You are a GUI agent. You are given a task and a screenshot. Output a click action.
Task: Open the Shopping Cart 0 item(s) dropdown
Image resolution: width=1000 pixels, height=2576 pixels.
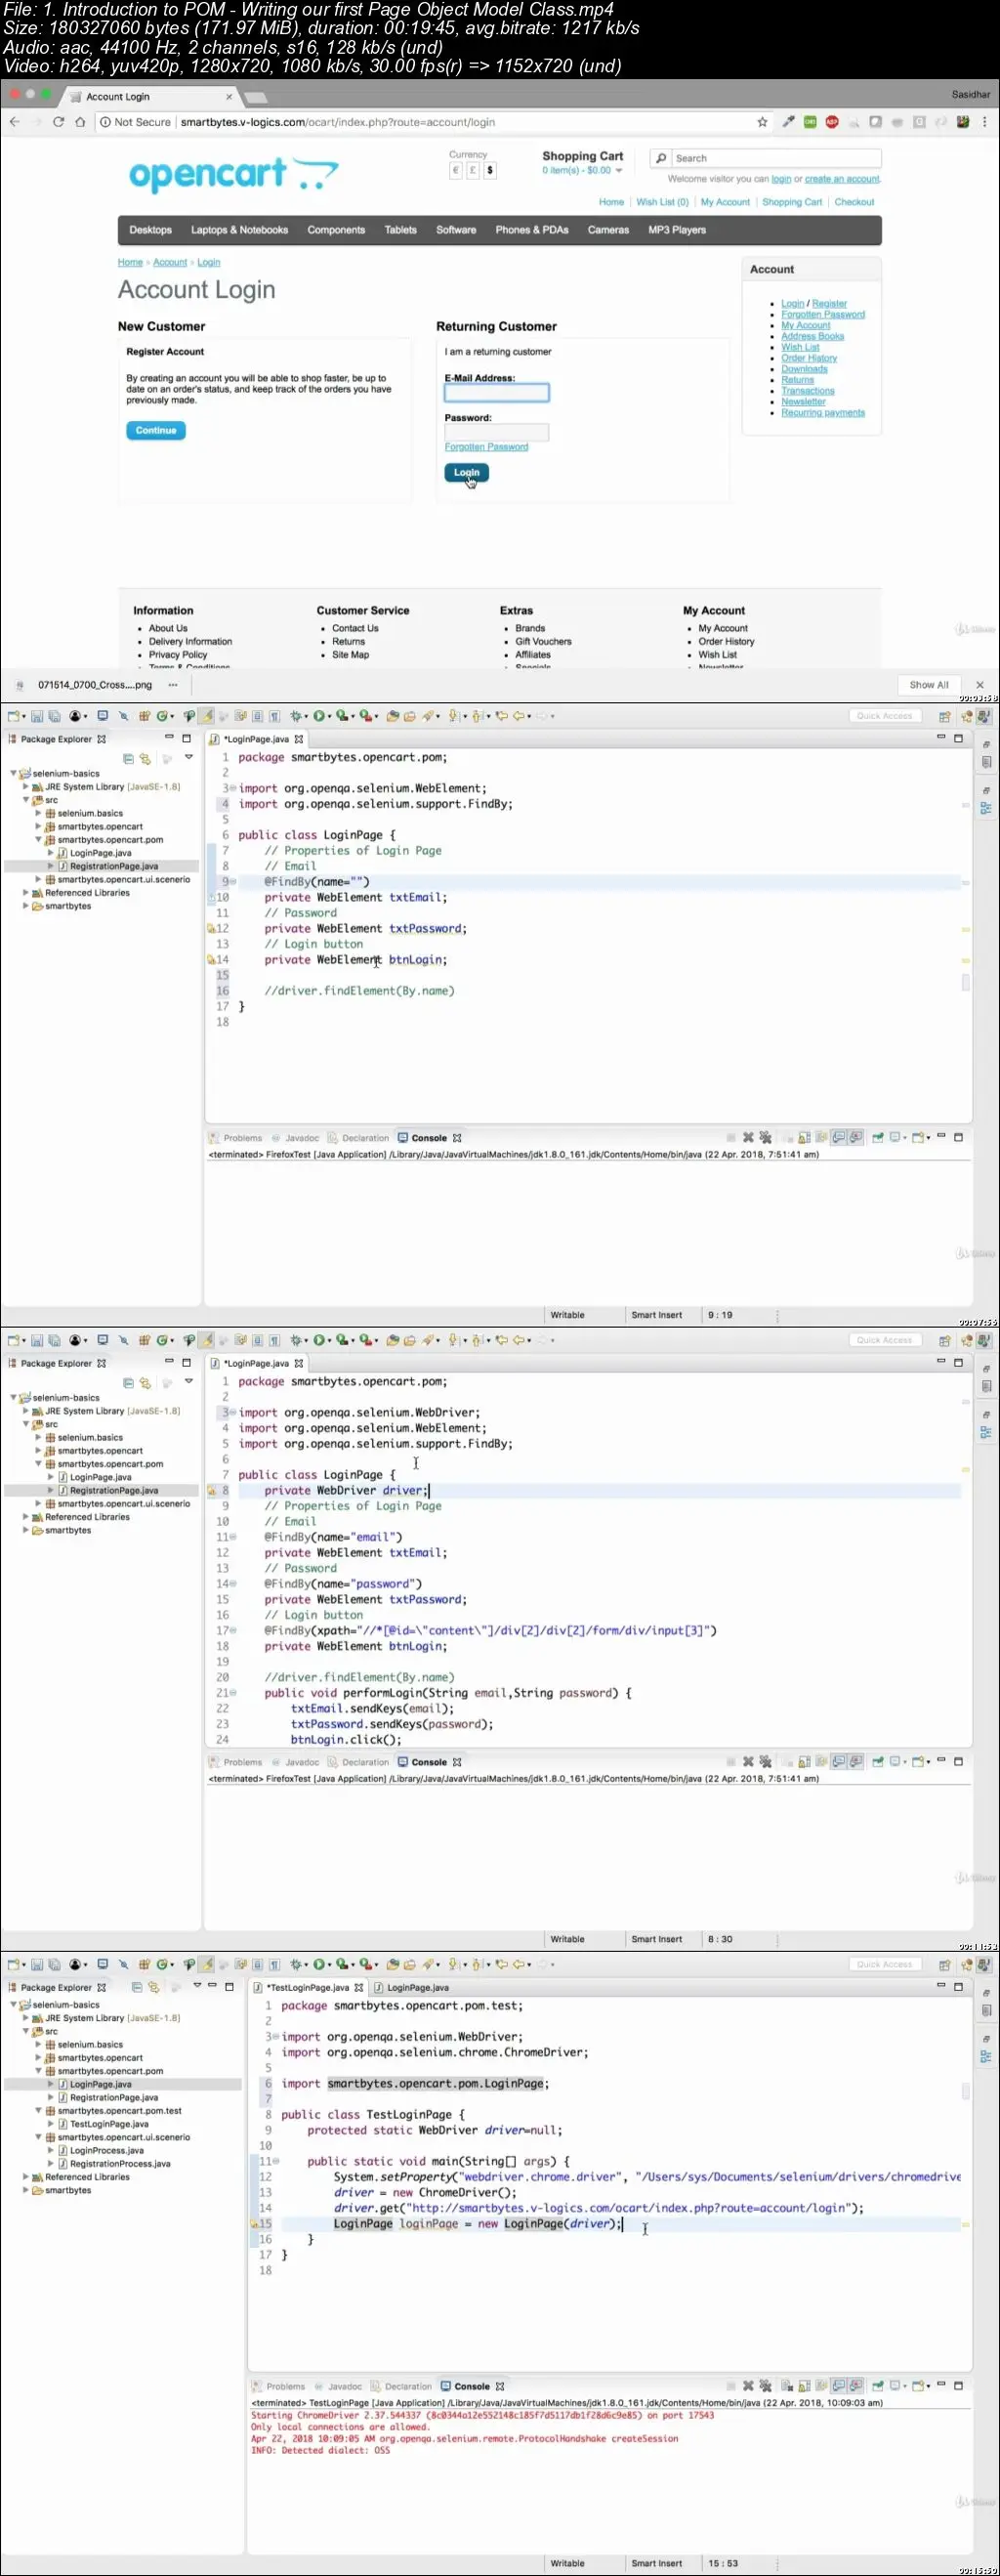click(x=582, y=170)
